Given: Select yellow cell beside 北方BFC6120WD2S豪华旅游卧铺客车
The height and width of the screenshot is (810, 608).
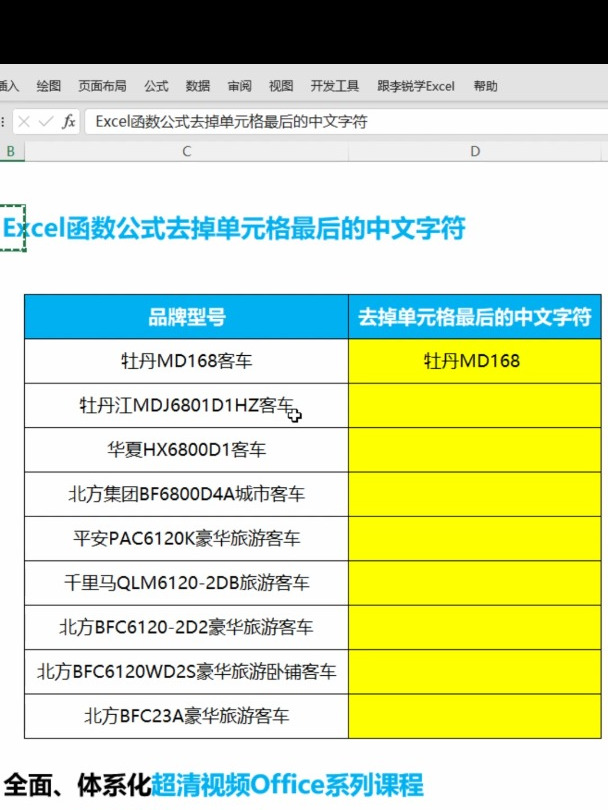Looking at the screenshot, I should [x=475, y=672].
